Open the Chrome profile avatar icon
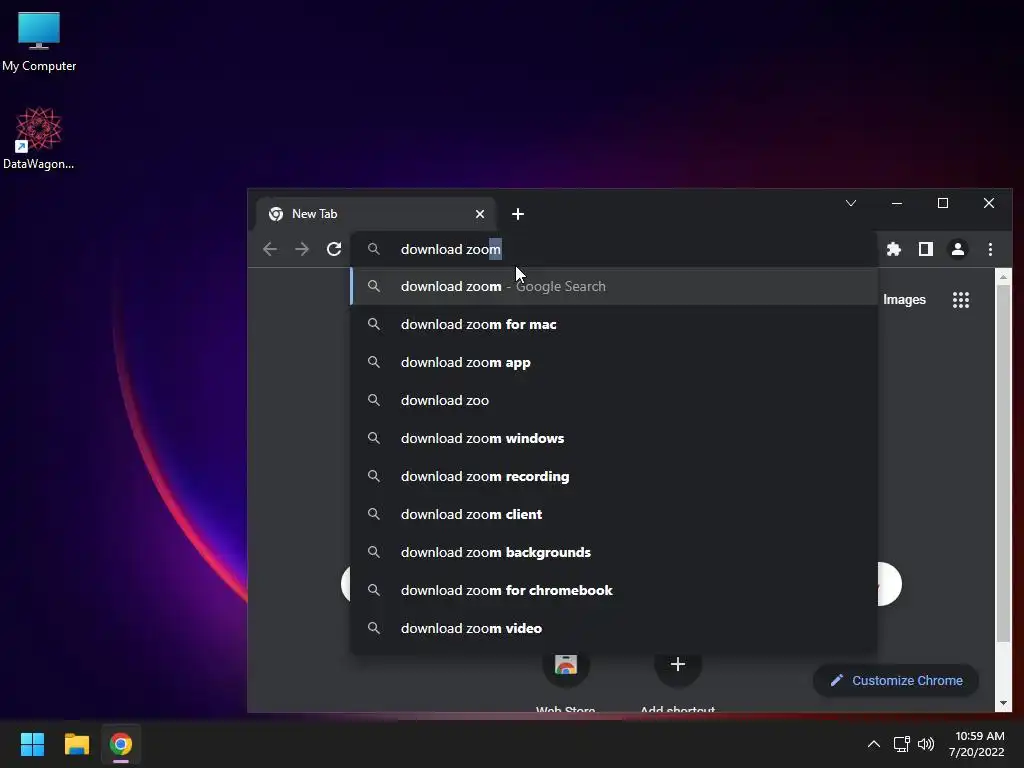Image resolution: width=1024 pixels, height=768 pixels. (957, 249)
